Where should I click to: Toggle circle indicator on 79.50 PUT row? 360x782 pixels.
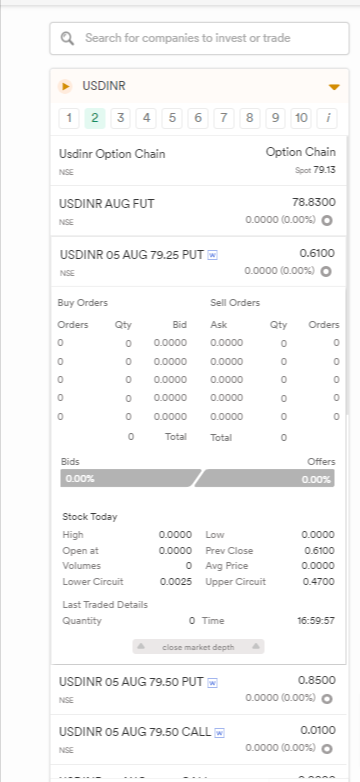327,698
